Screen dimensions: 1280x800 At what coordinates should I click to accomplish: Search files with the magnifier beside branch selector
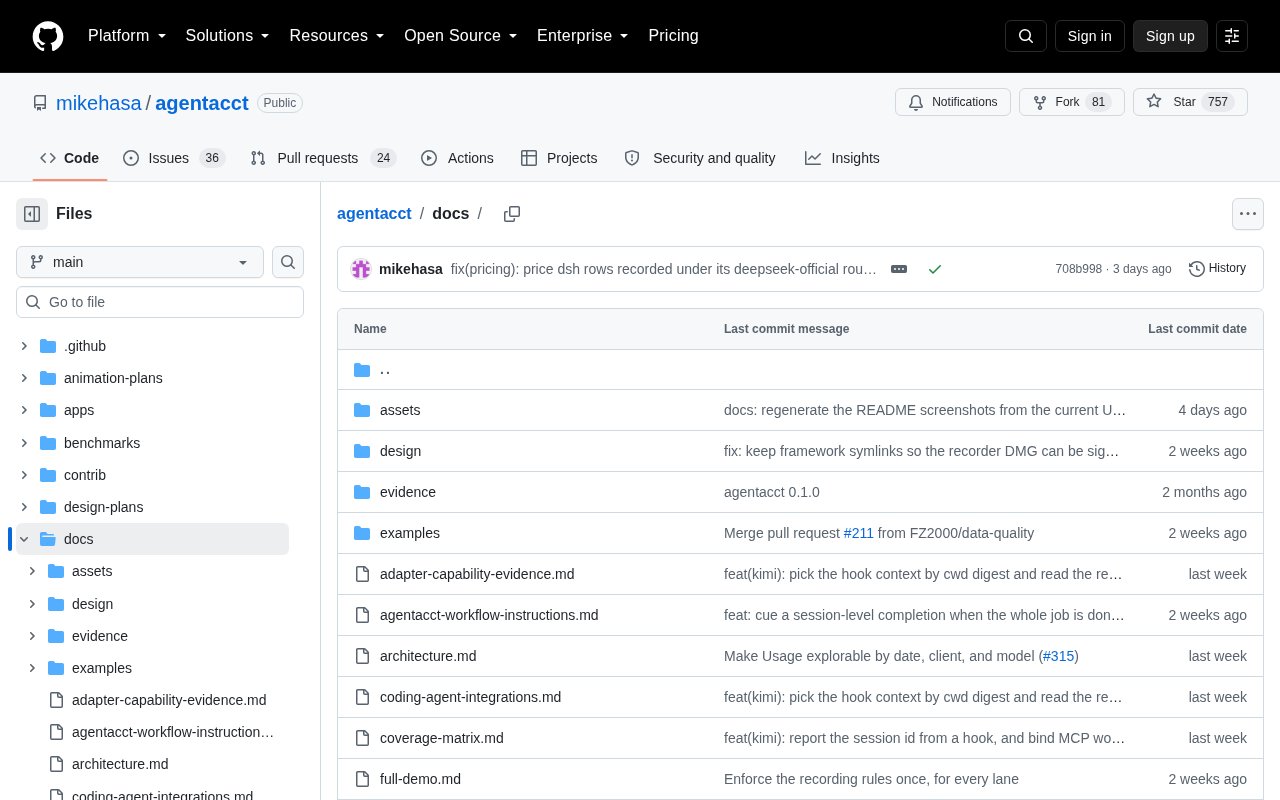click(288, 262)
